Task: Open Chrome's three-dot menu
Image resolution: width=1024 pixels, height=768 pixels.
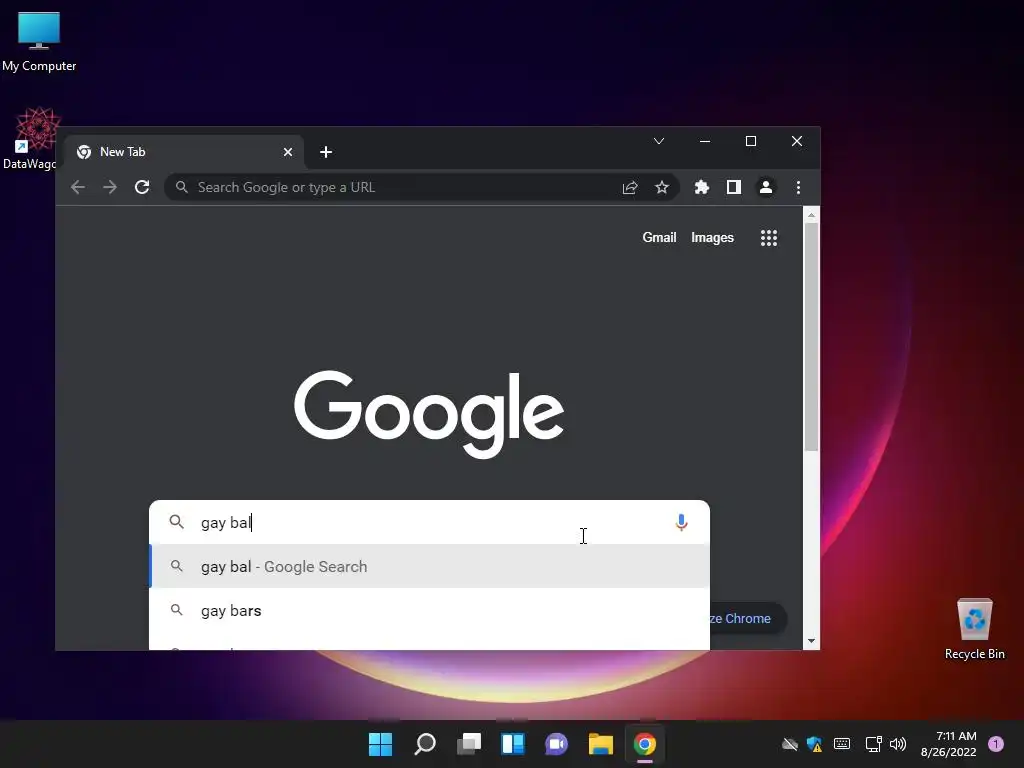Action: tap(798, 187)
